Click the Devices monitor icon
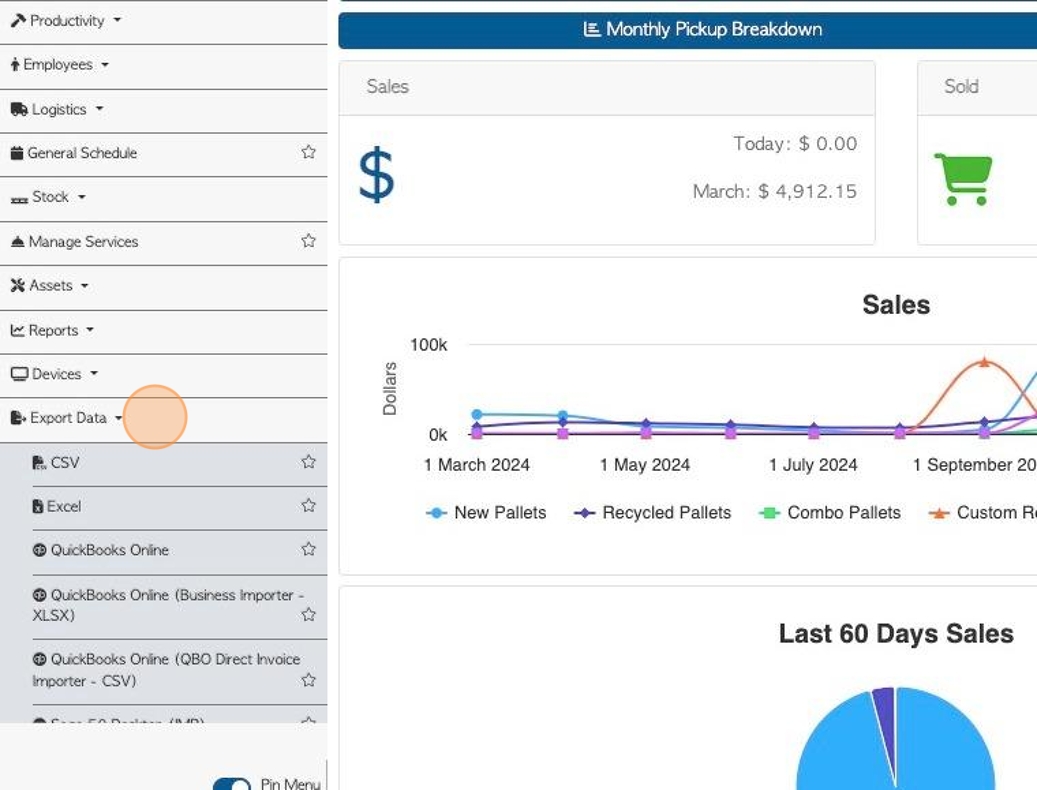The width and height of the screenshot is (1037, 790). (x=20, y=374)
